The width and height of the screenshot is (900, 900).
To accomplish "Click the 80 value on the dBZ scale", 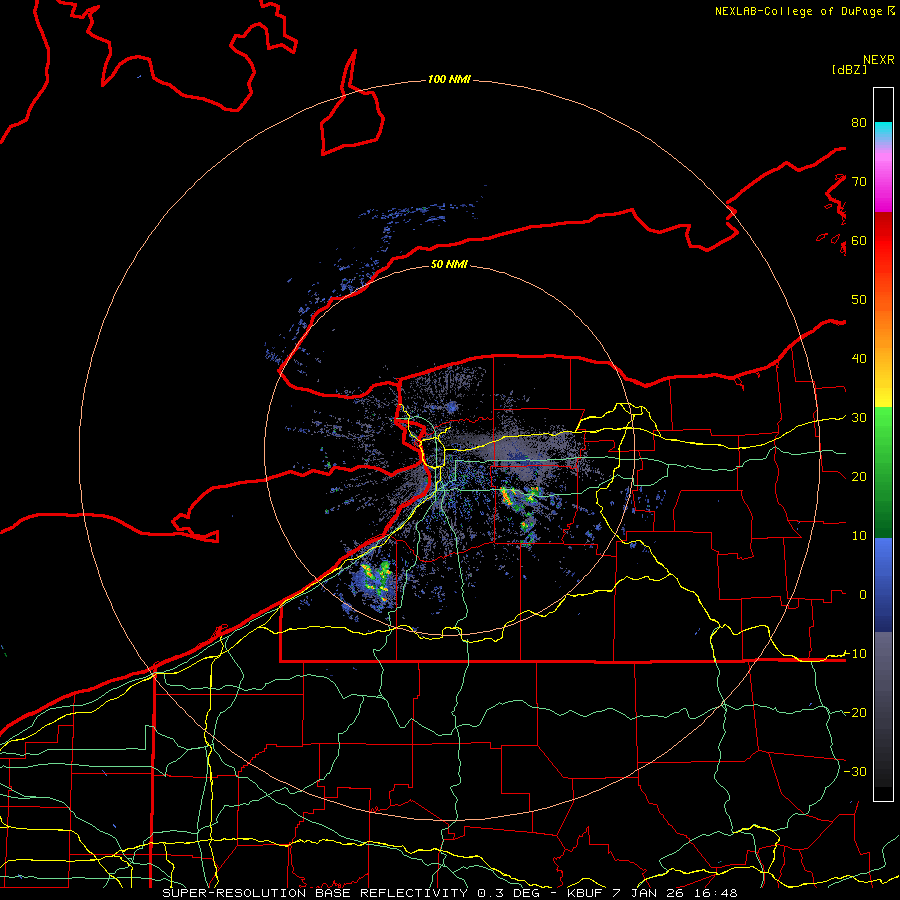I will pyautogui.click(x=859, y=122).
